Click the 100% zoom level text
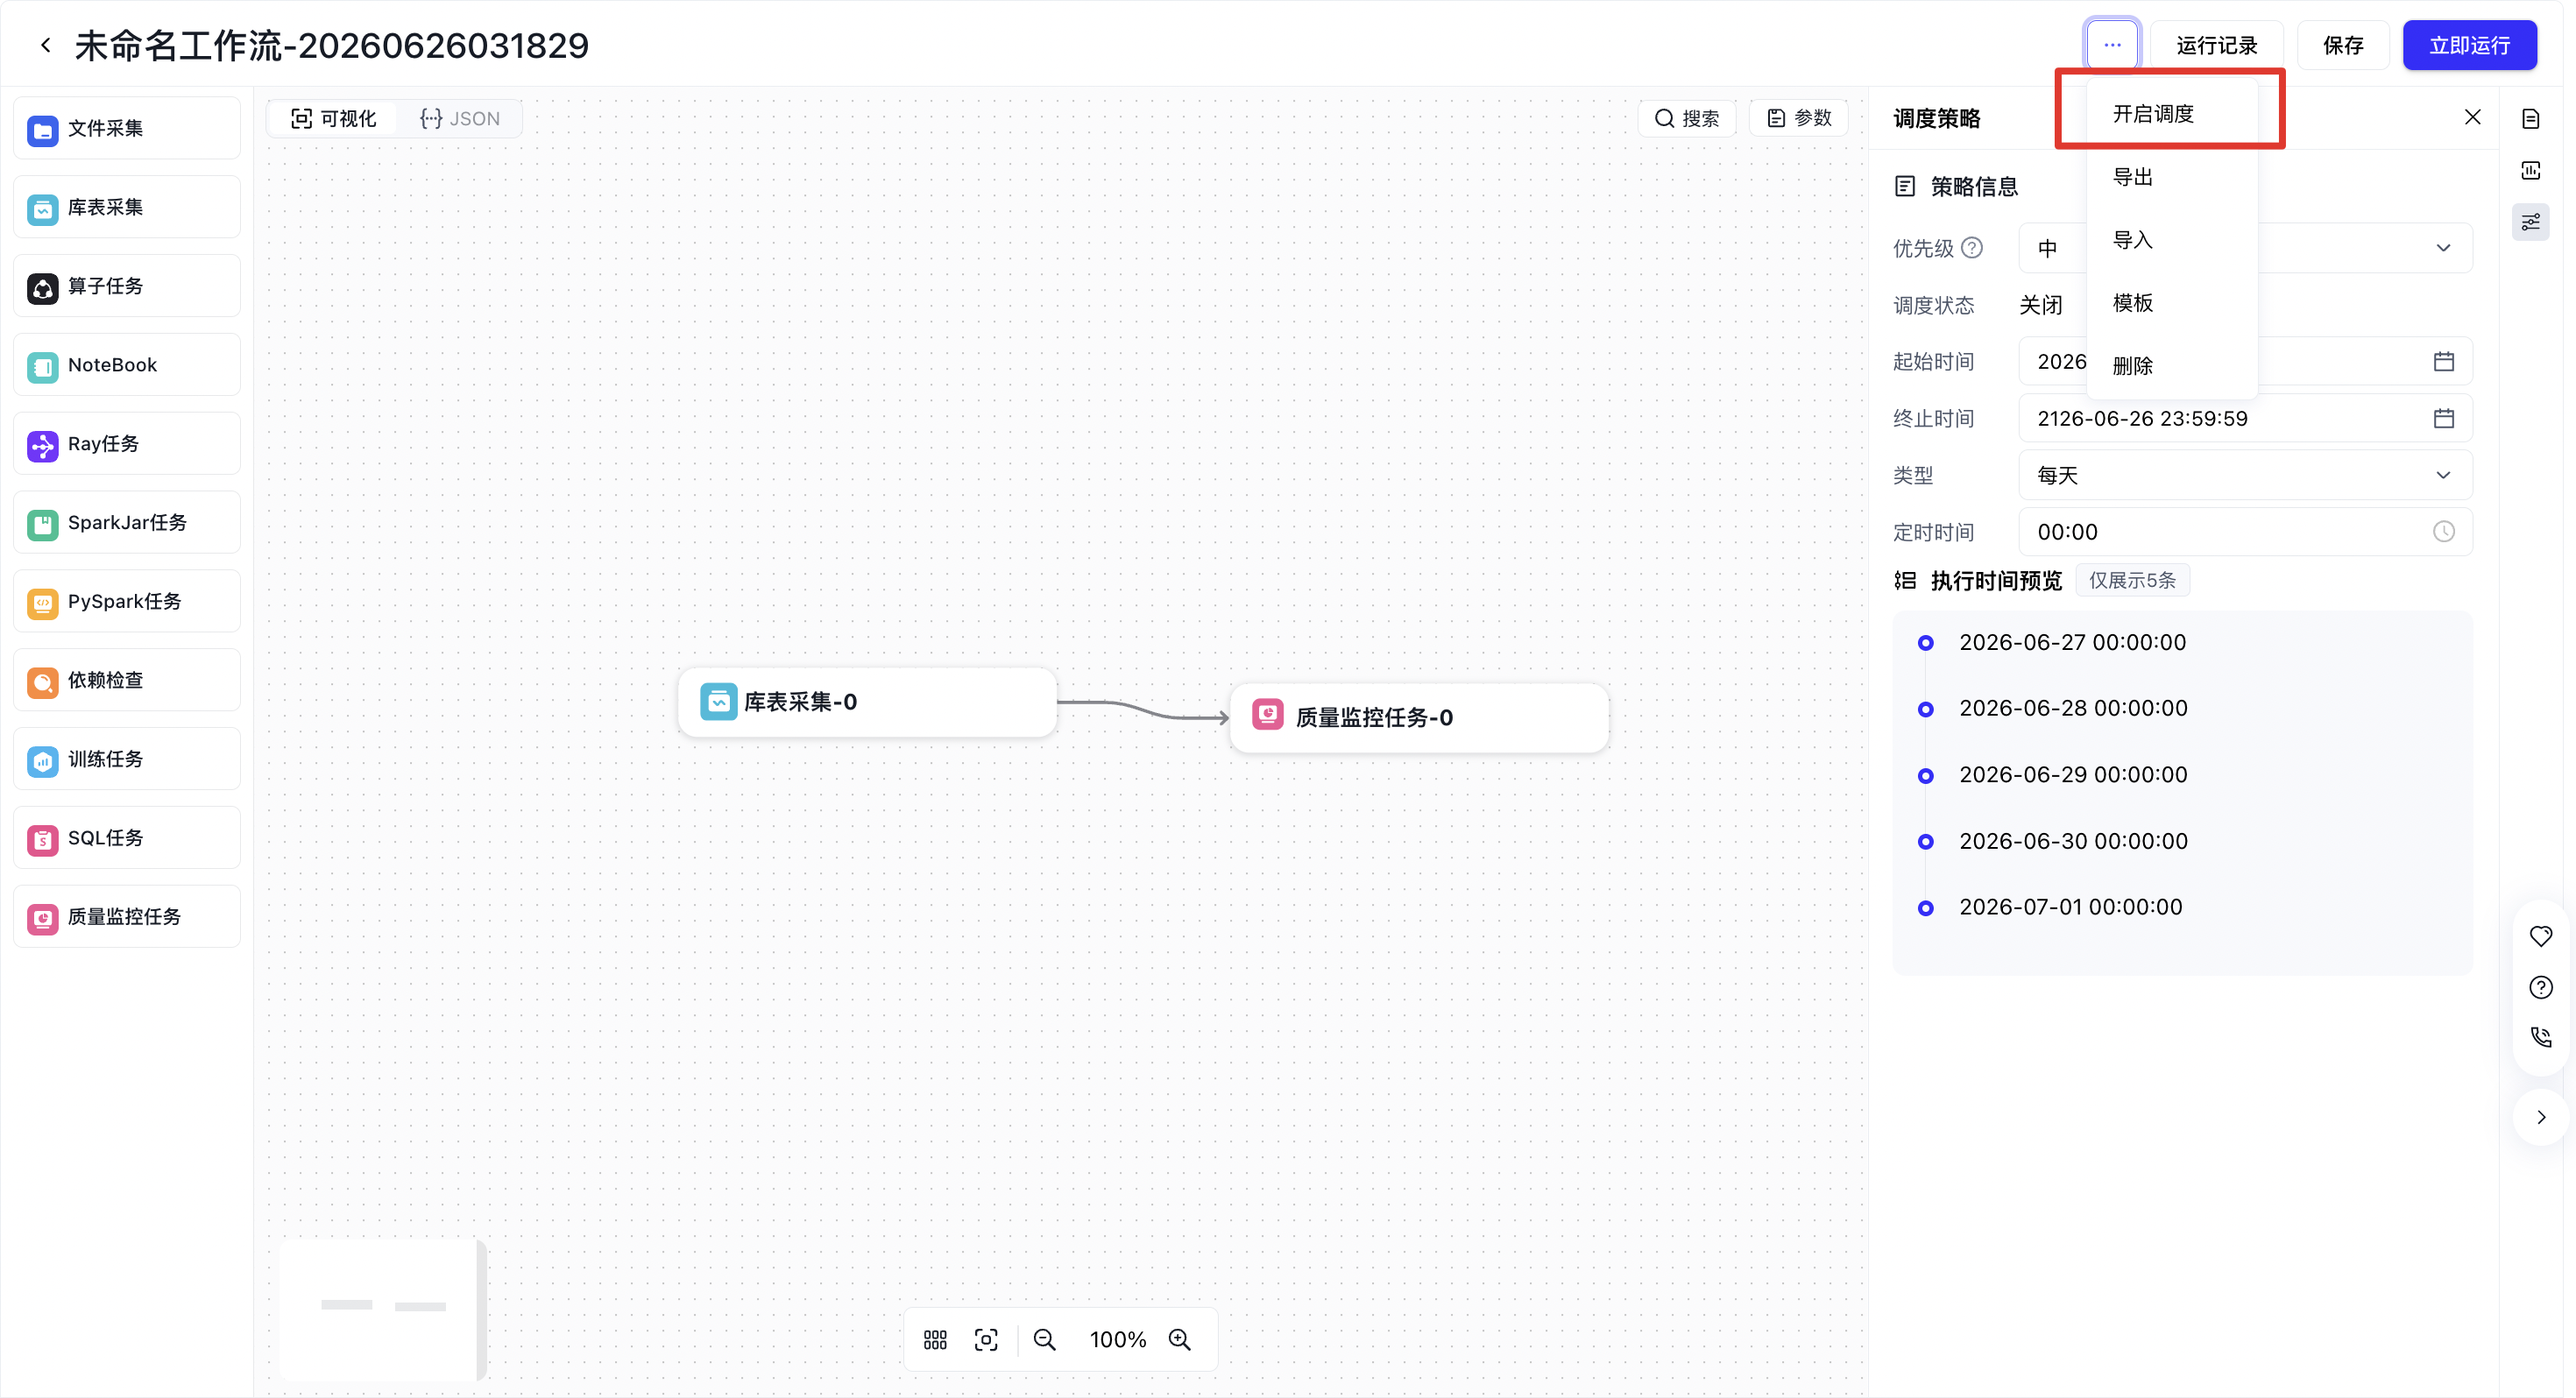Image resolution: width=2576 pixels, height=1398 pixels. (1118, 1340)
